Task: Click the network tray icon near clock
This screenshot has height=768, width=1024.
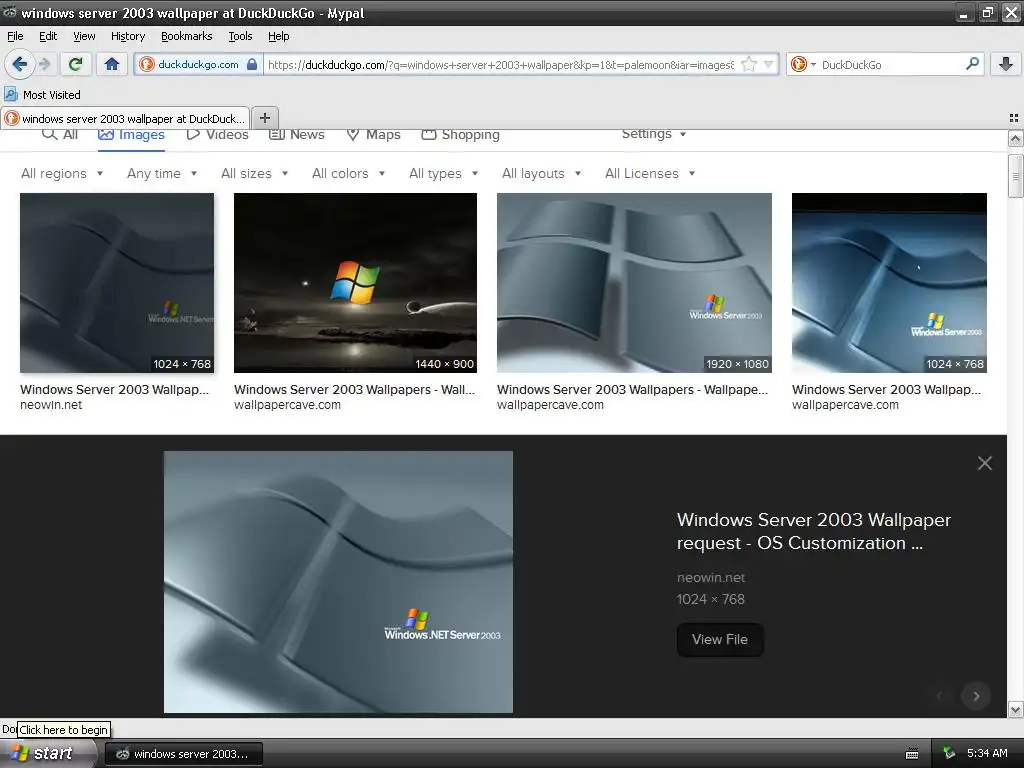Action: point(949,754)
